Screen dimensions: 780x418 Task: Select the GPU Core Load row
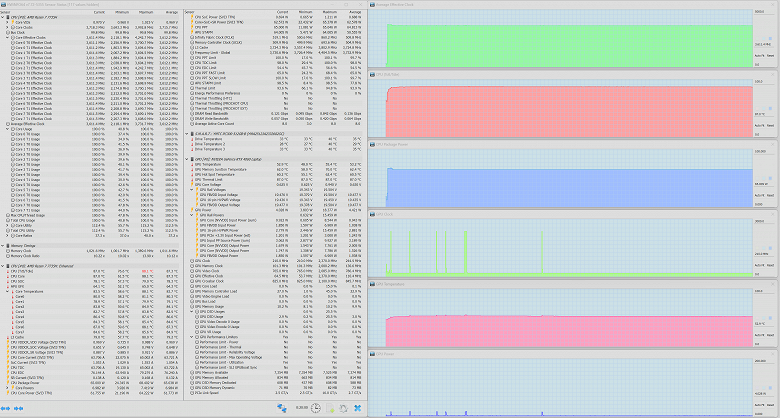pos(274,286)
